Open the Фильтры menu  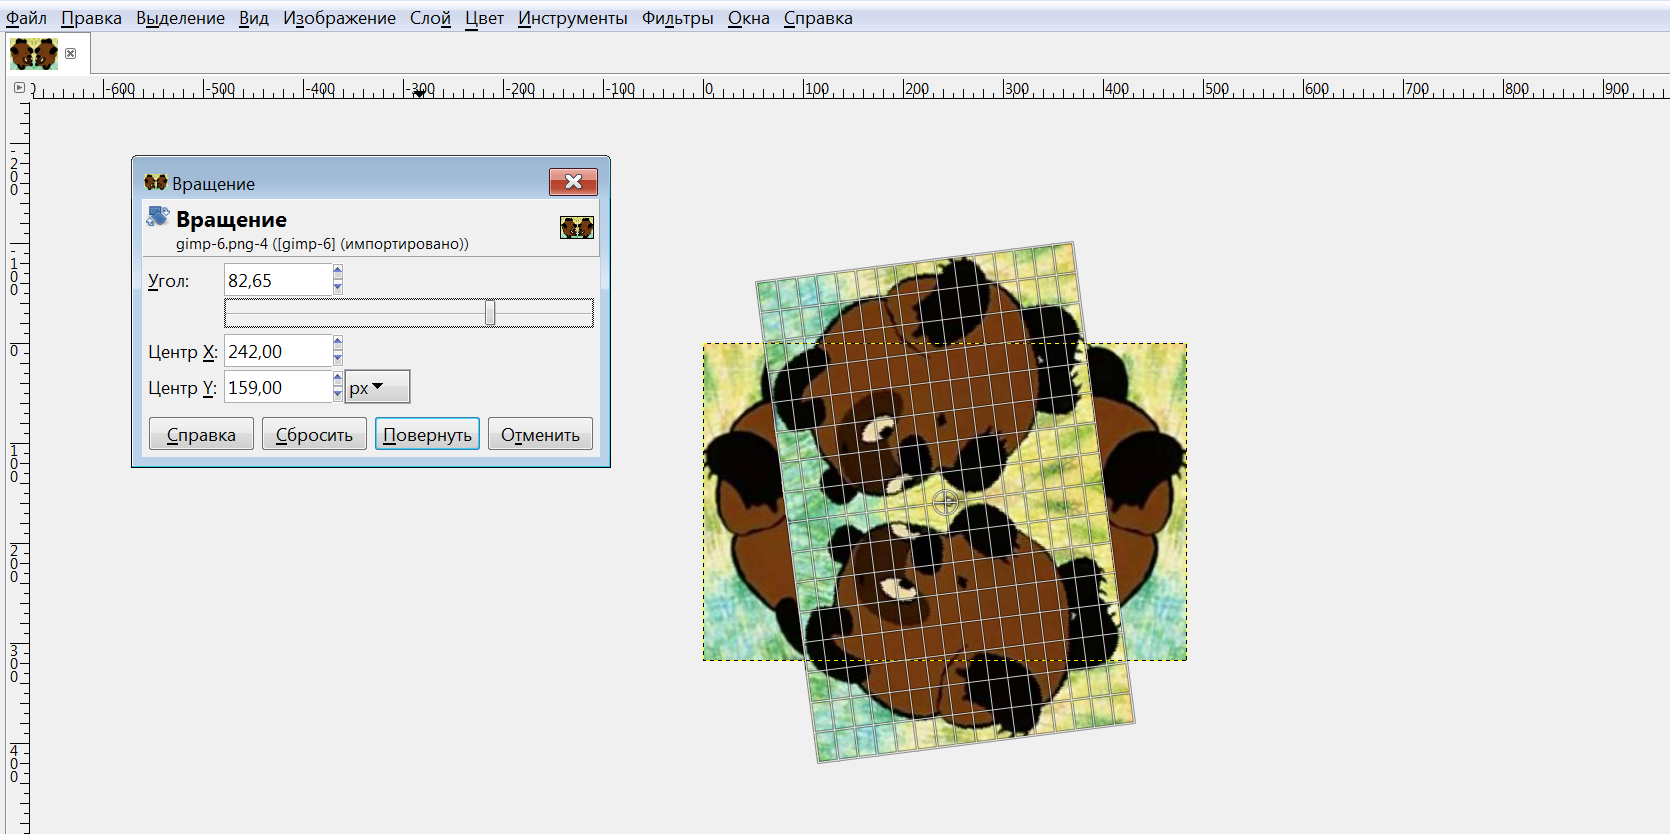[x=677, y=18]
